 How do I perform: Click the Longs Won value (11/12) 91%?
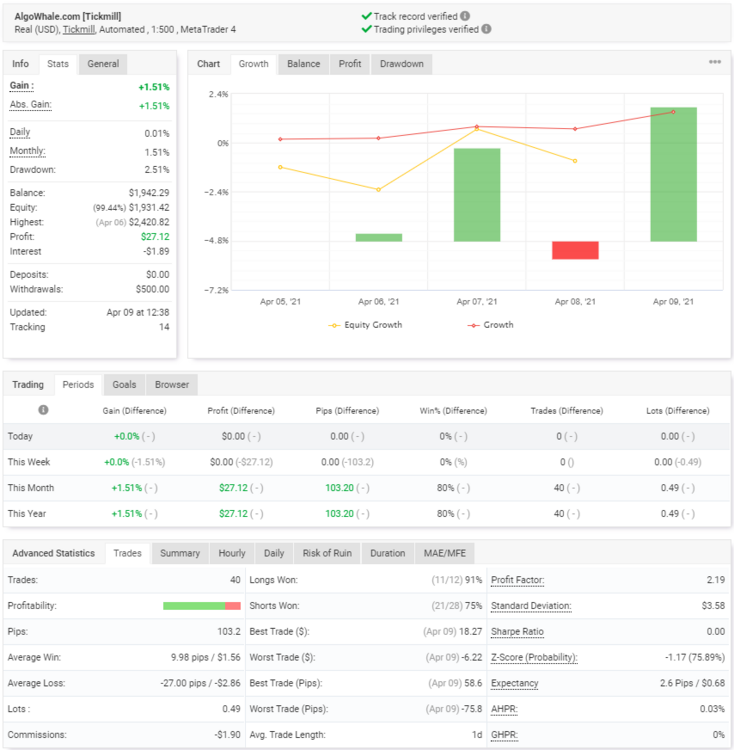[457, 580]
